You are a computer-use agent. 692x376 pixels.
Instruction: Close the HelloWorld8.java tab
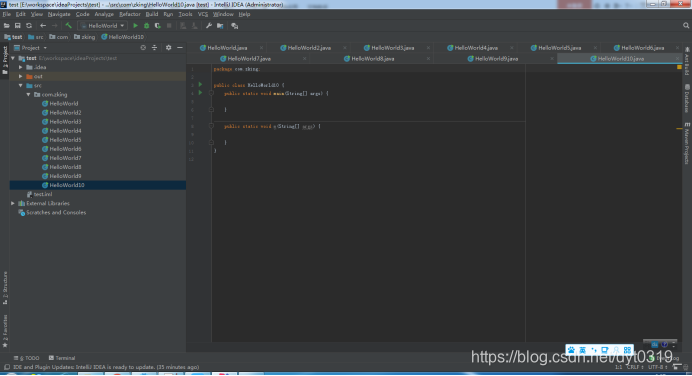pos(428,59)
